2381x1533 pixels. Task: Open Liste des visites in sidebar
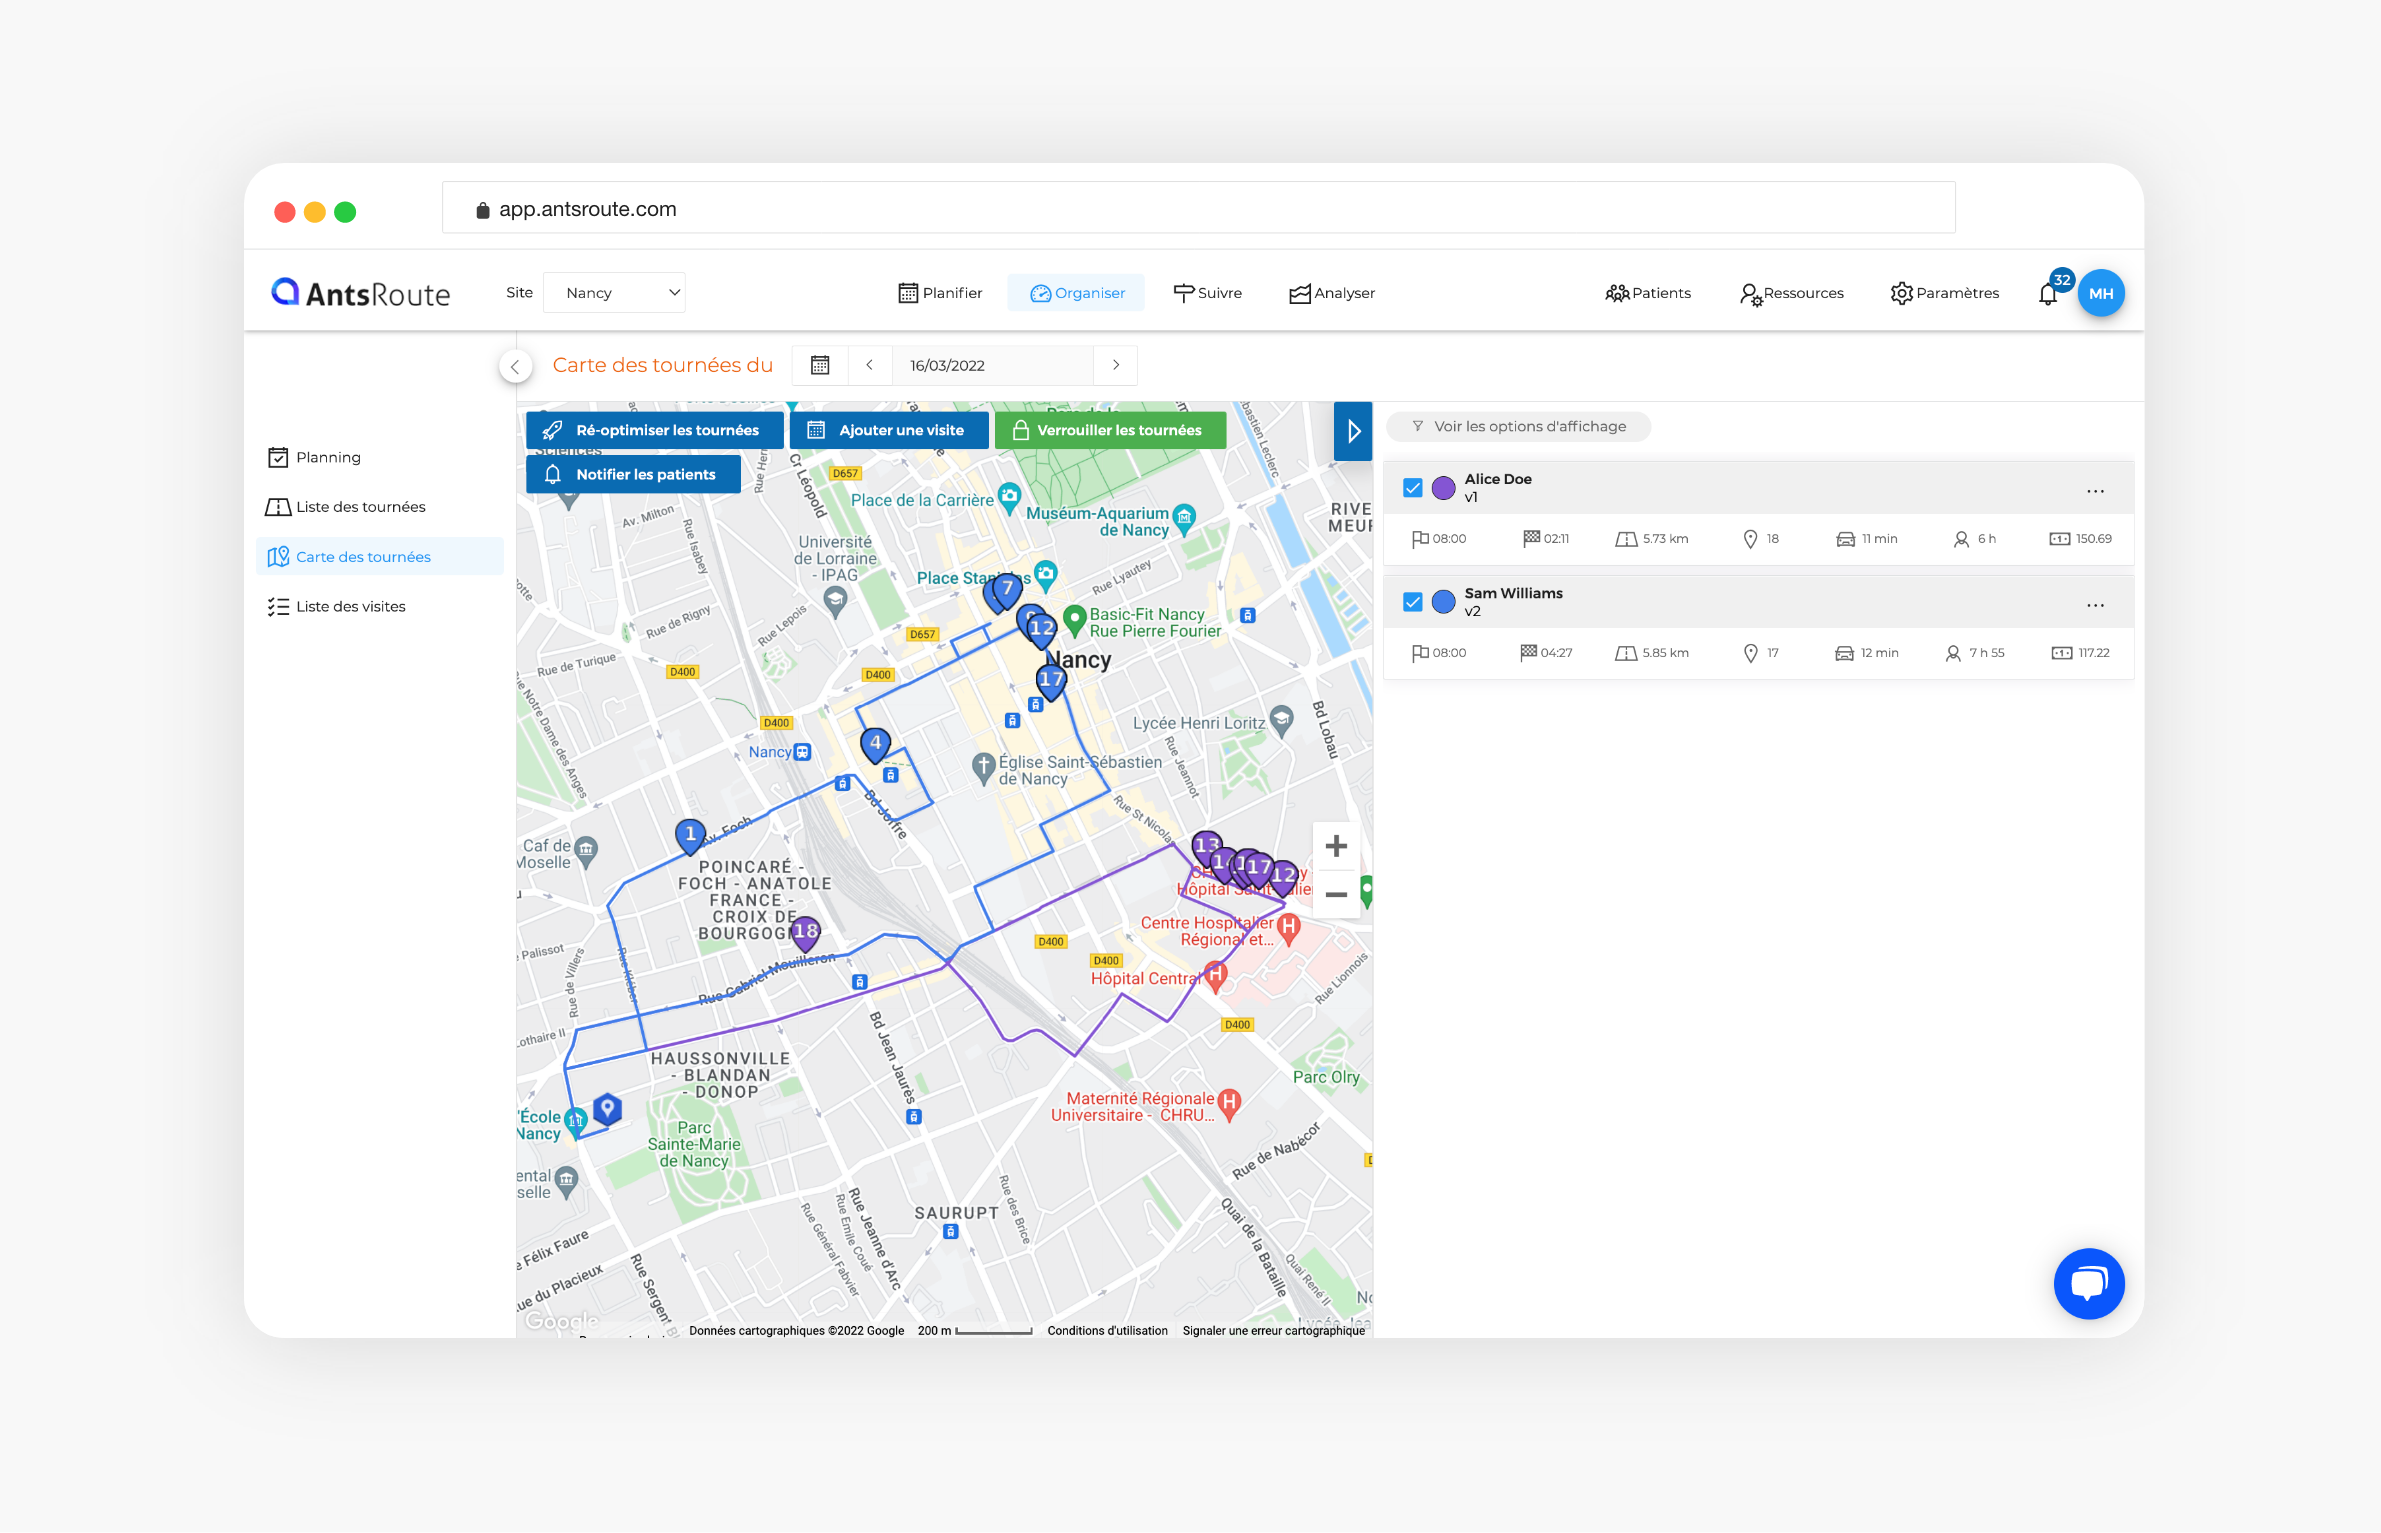tap(336, 606)
